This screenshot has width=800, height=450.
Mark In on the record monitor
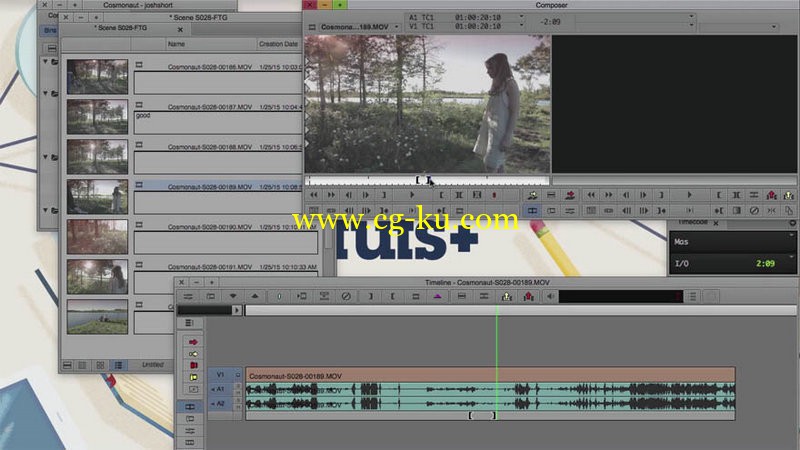point(719,195)
